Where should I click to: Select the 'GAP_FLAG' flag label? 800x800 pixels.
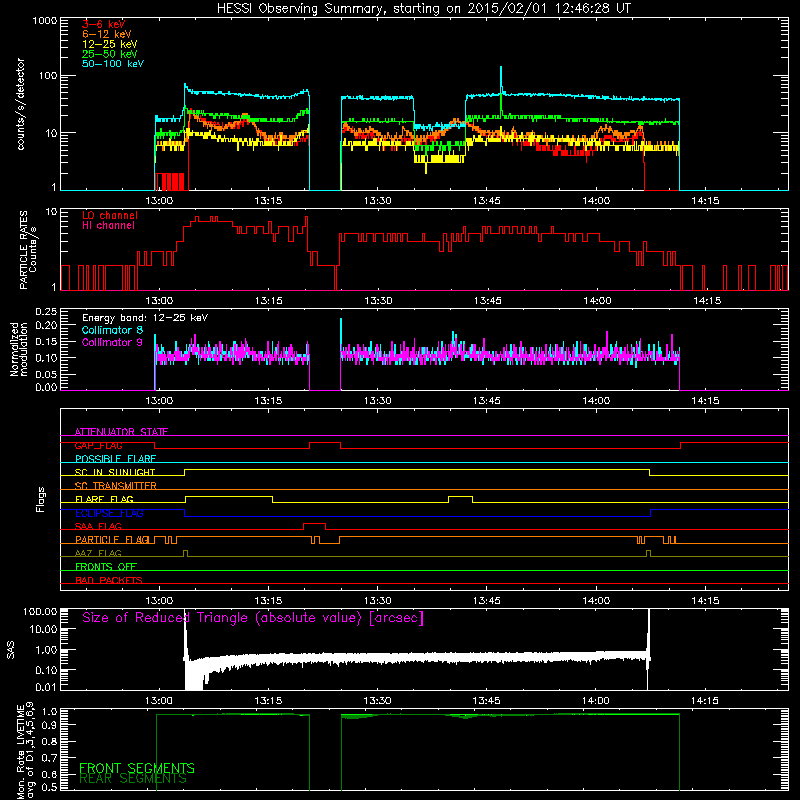98,445
